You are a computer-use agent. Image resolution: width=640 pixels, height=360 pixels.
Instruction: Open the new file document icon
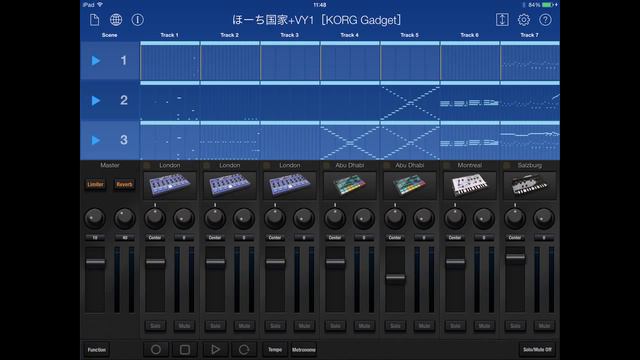(x=94, y=20)
